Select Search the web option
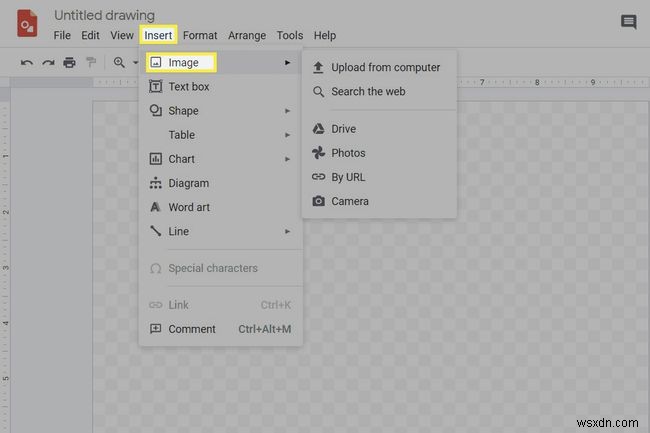Image resolution: width=650 pixels, height=433 pixels. click(368, 92)
